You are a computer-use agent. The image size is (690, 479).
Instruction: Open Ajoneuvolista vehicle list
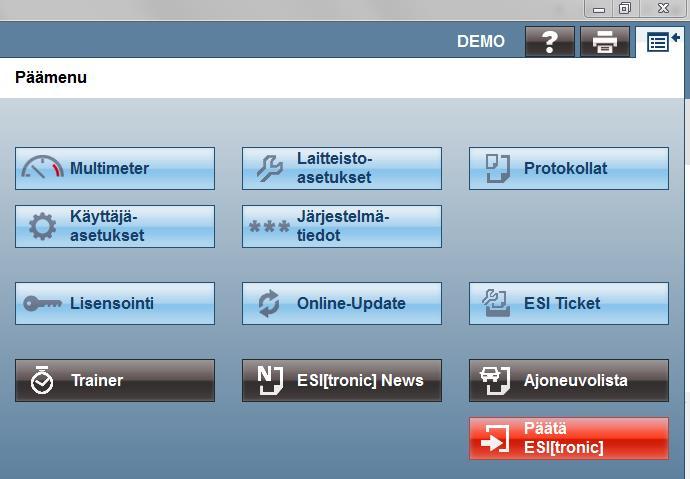coord(569,380)
